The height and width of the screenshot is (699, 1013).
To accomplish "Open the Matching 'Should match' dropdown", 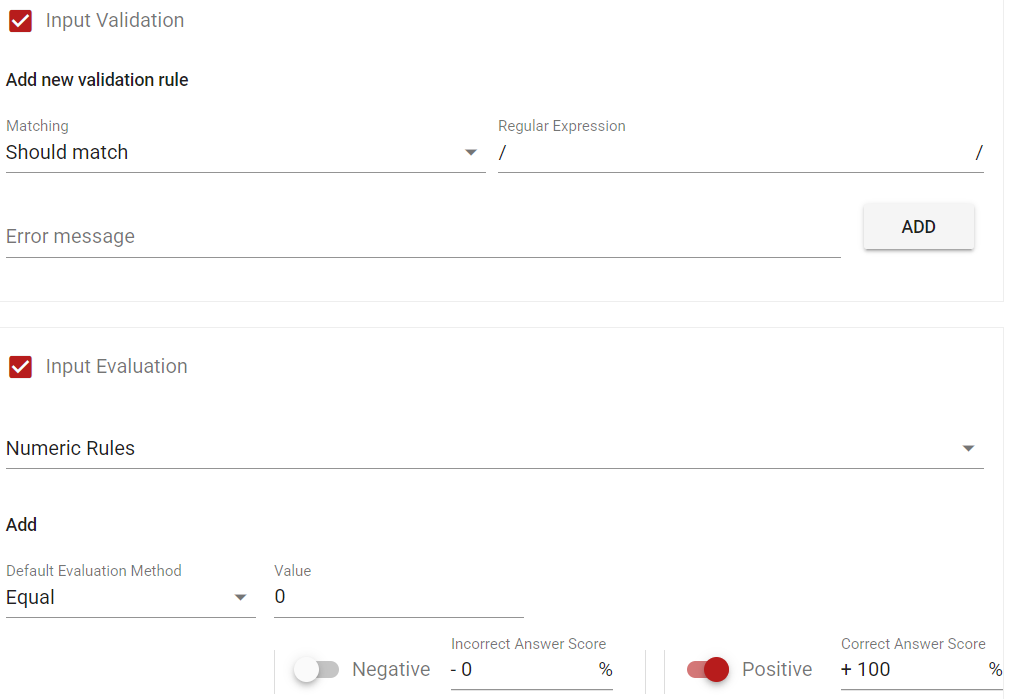I will pyautogui.click(x=230, y=153).
